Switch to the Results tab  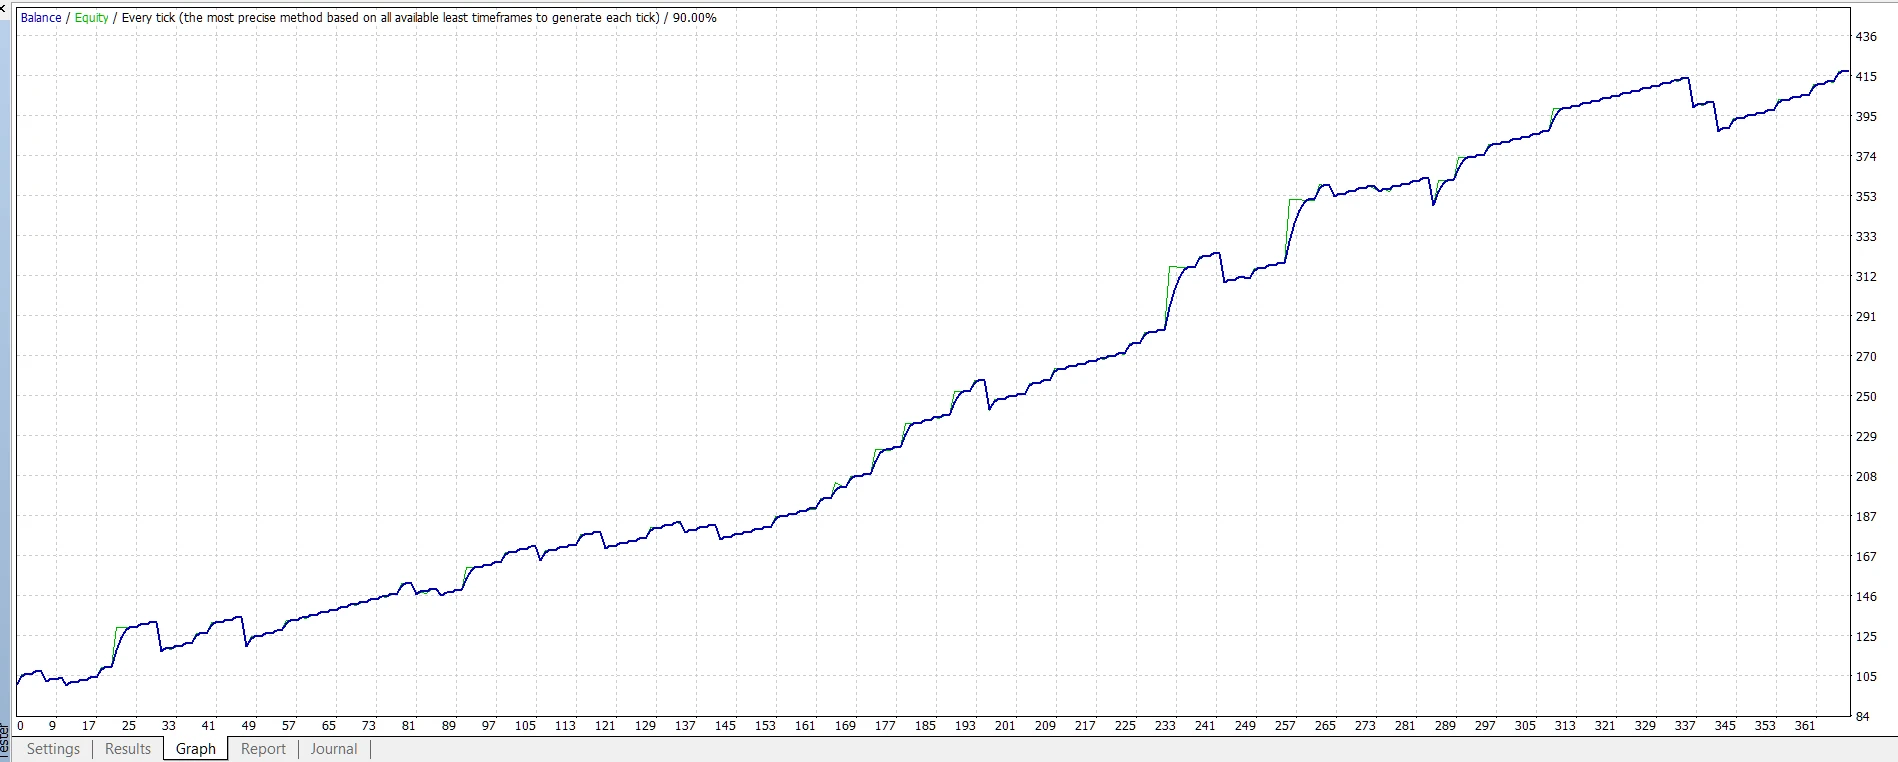[x=128, y=749]
